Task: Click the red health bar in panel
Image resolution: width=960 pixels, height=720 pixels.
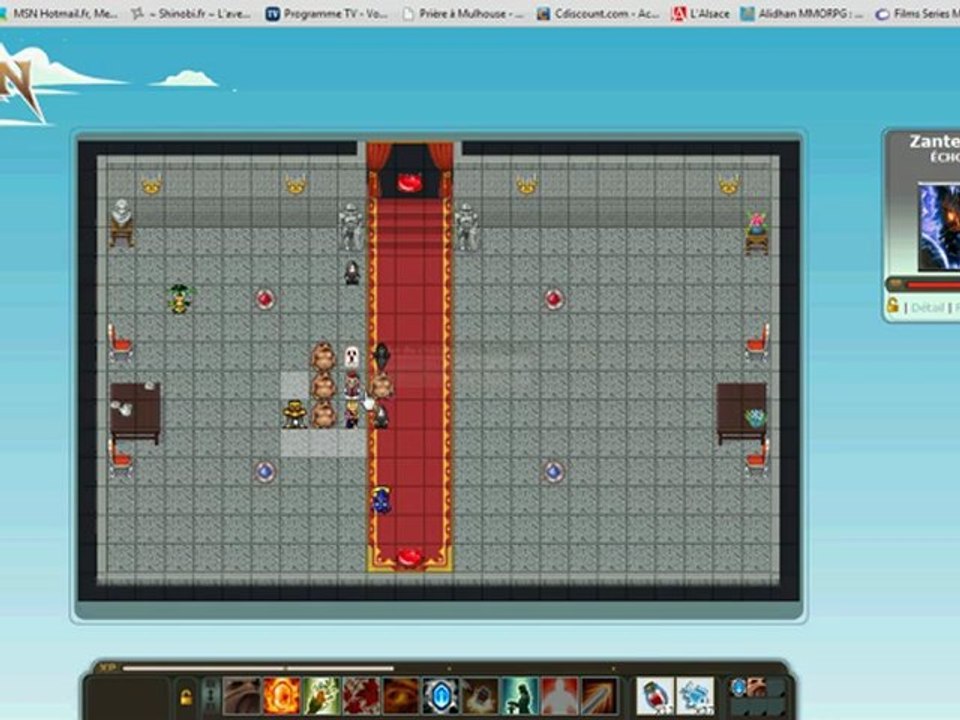Action: click(932, 285)
